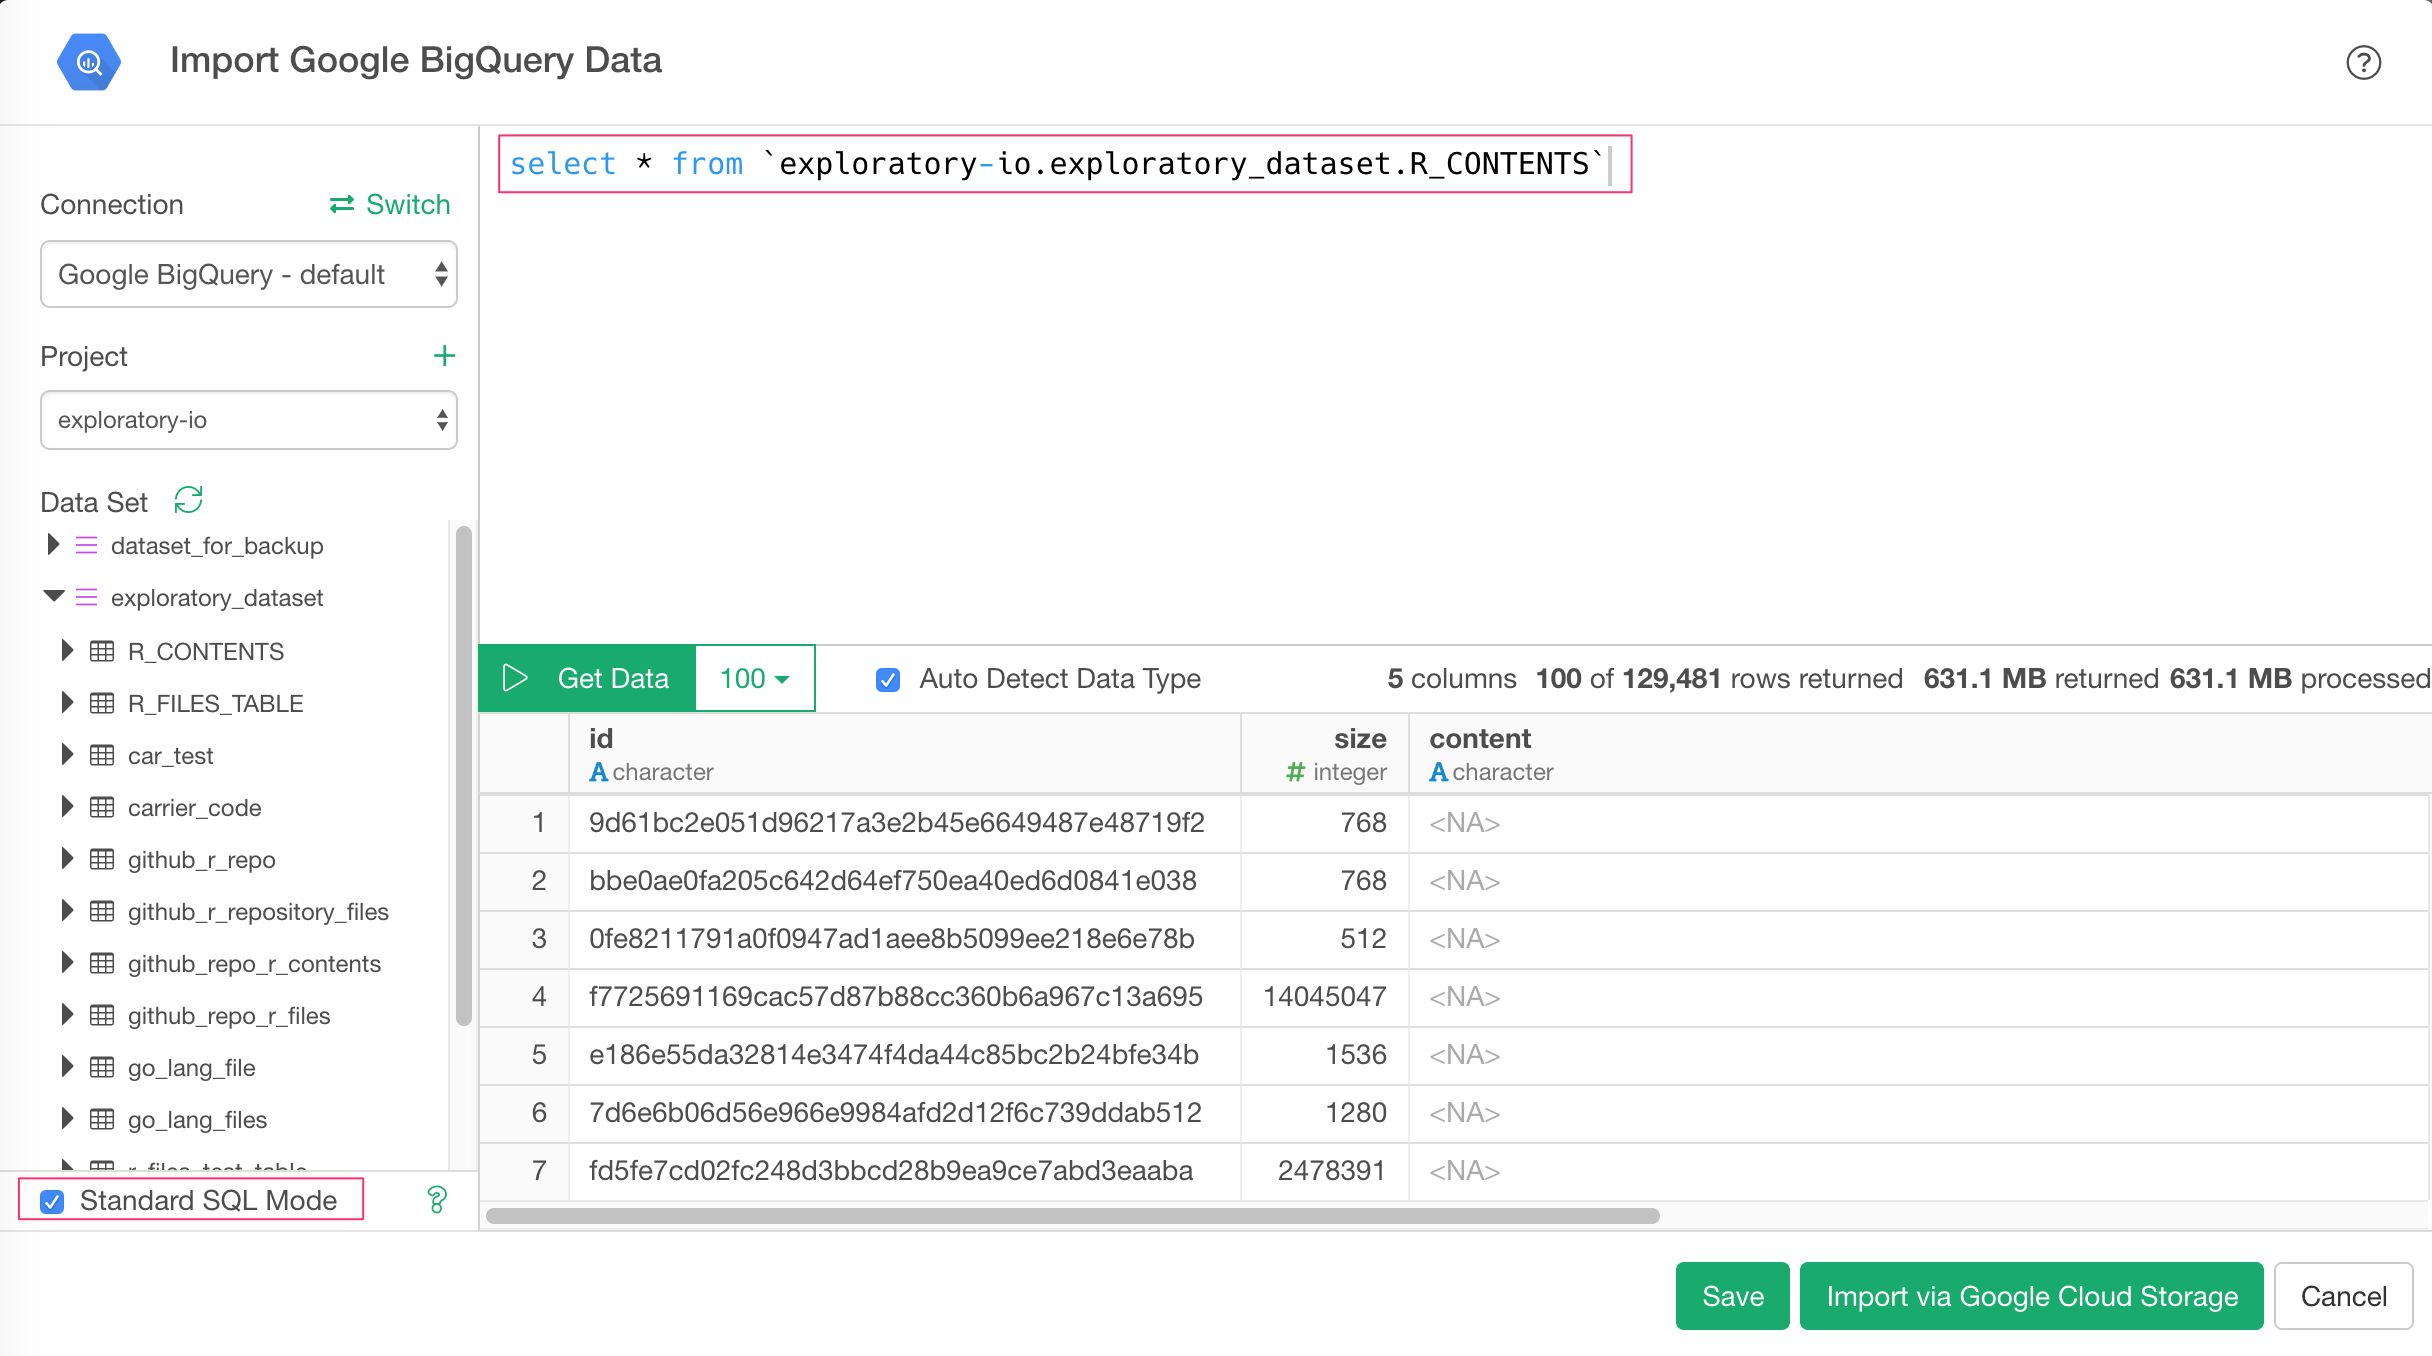Click the dataset icon for dataset_for_backup
Image resolution: width=2432 pixels, height=1356 pixels.
(87, 545)
